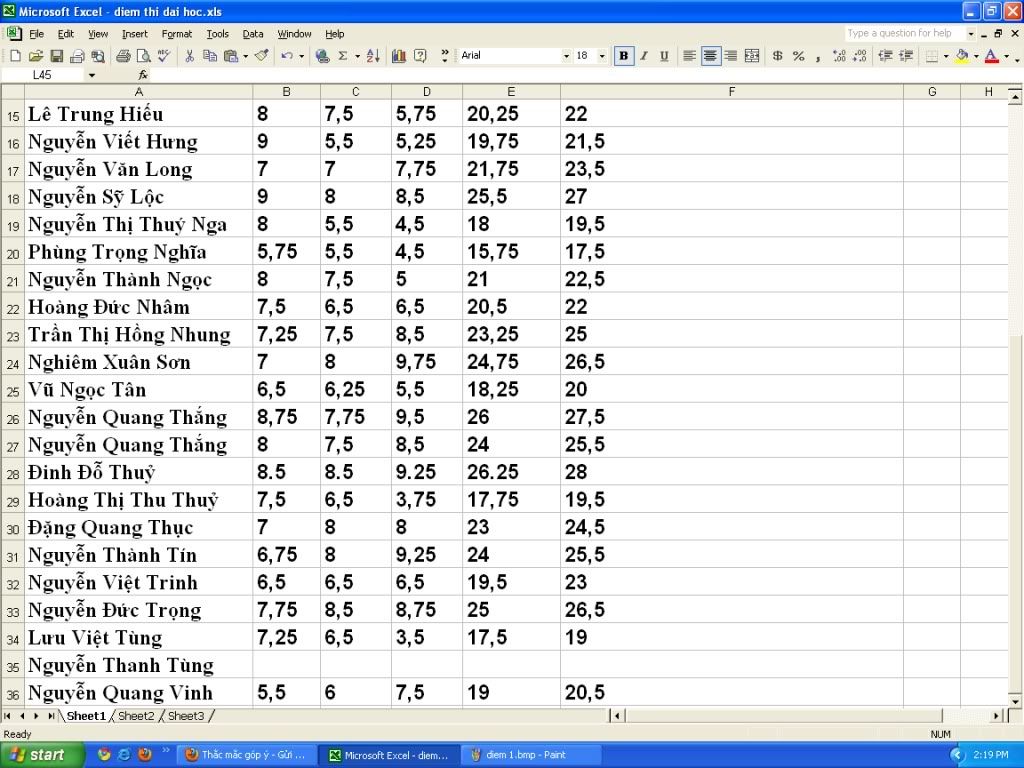Apply the yellow Fill Color swatch
This screenshot has height=768, width=1024.
click(962, 56)
